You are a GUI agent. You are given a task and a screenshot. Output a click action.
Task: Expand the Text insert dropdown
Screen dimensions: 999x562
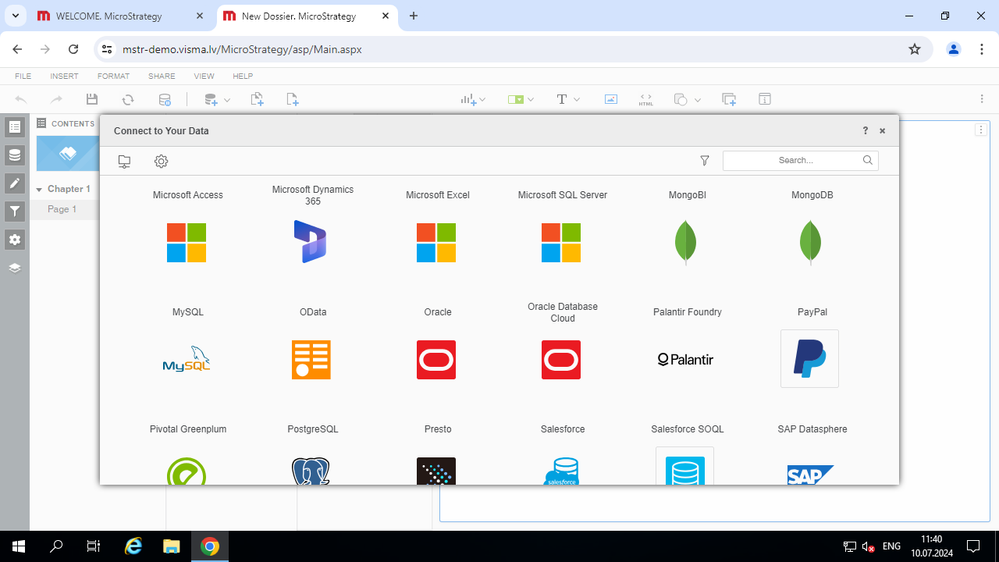pos(577,99)
